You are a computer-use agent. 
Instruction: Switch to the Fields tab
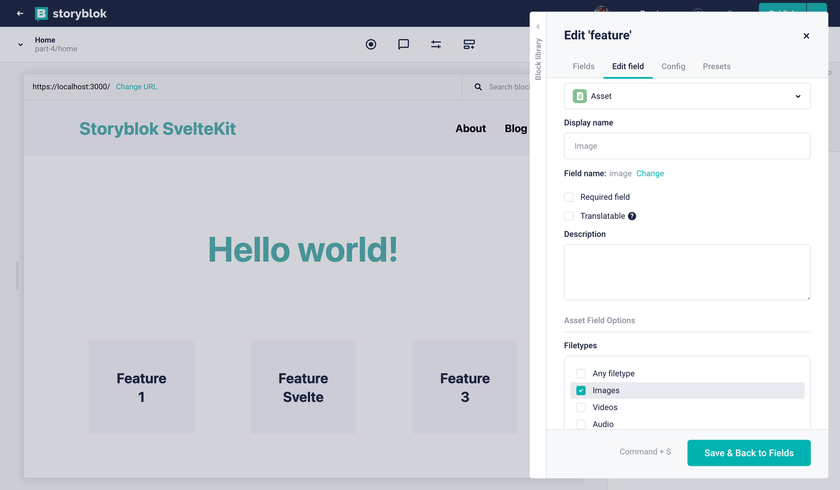point(583,66)
